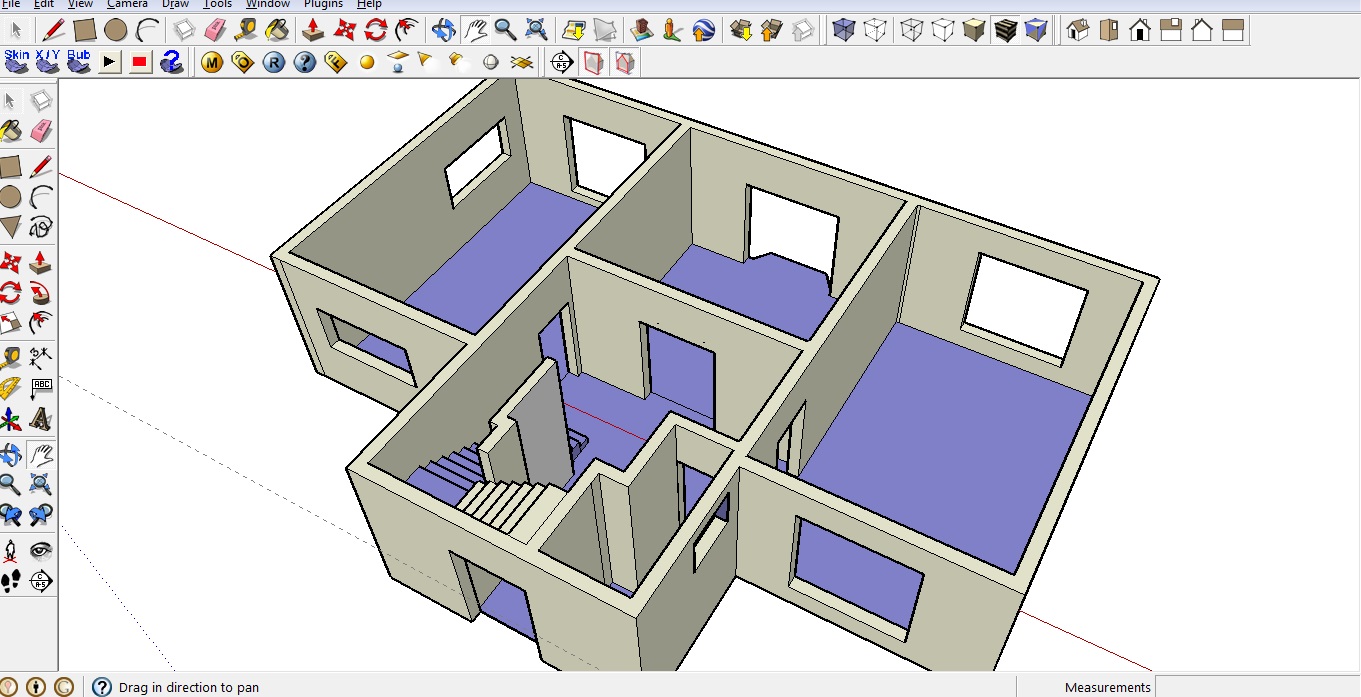Click the Measurements input box
The image size is (1361, 697).
coord(1257,687)
